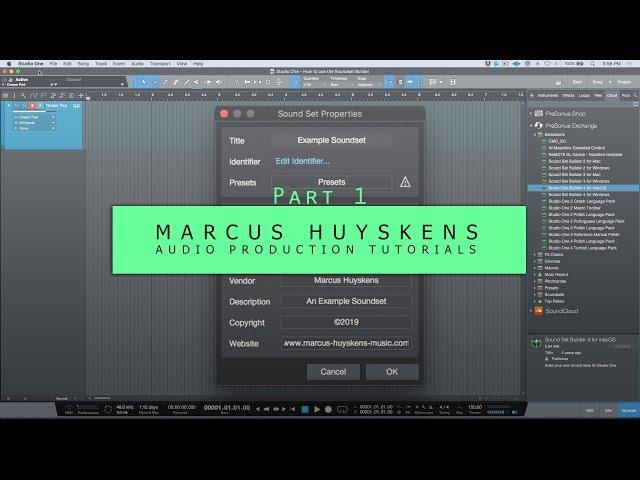Open the Track menu
The height and width of the screenshot is (480, 640).
pyautogui.click(x=101, y=64)
